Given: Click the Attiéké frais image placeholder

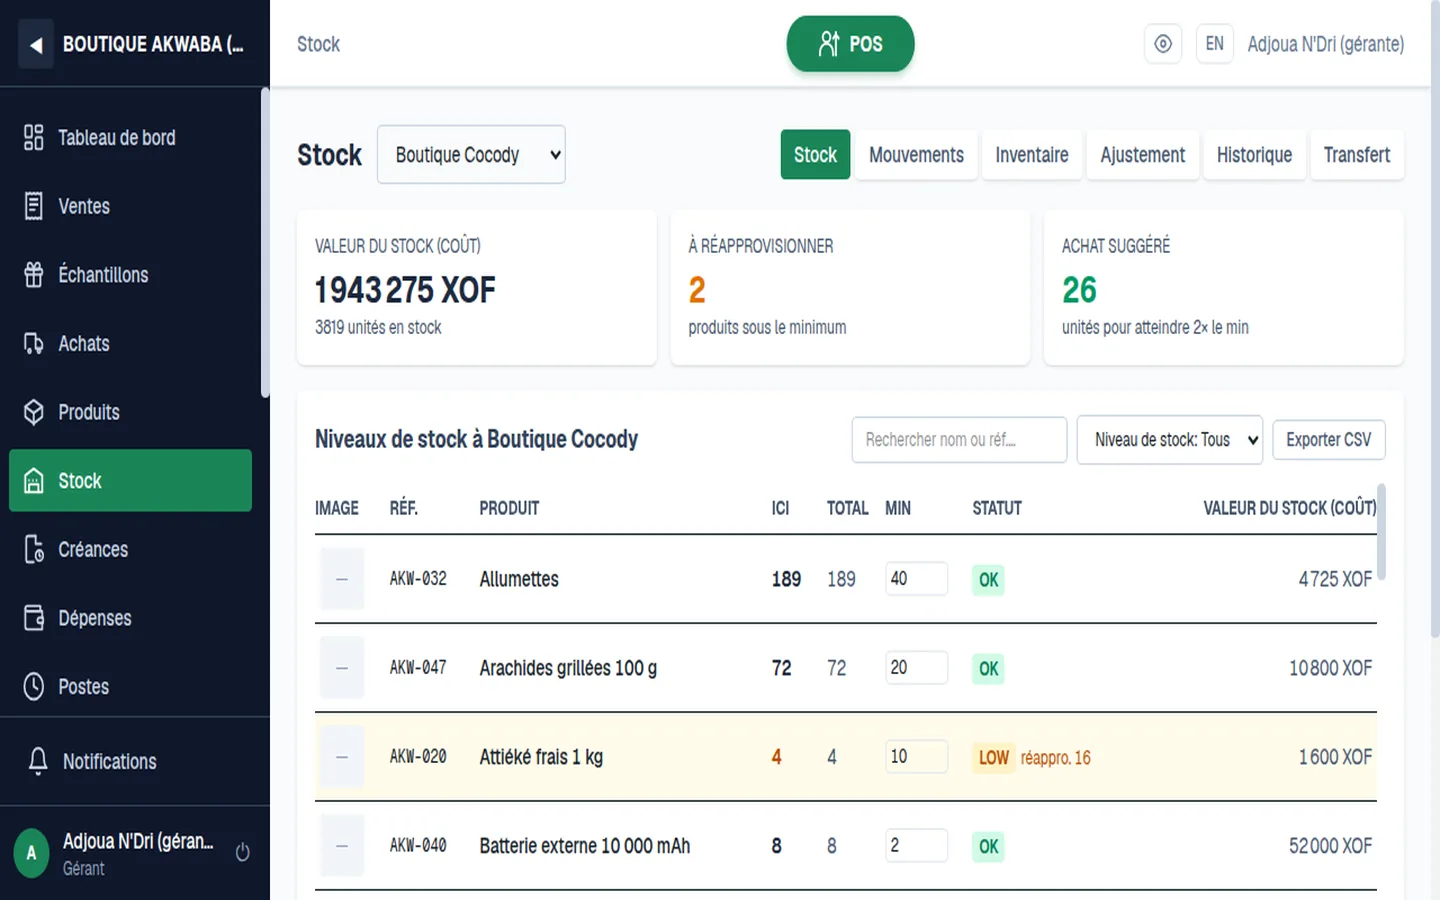Looking at the screenshot, I should pyautogui.click(x=342, y=757).
